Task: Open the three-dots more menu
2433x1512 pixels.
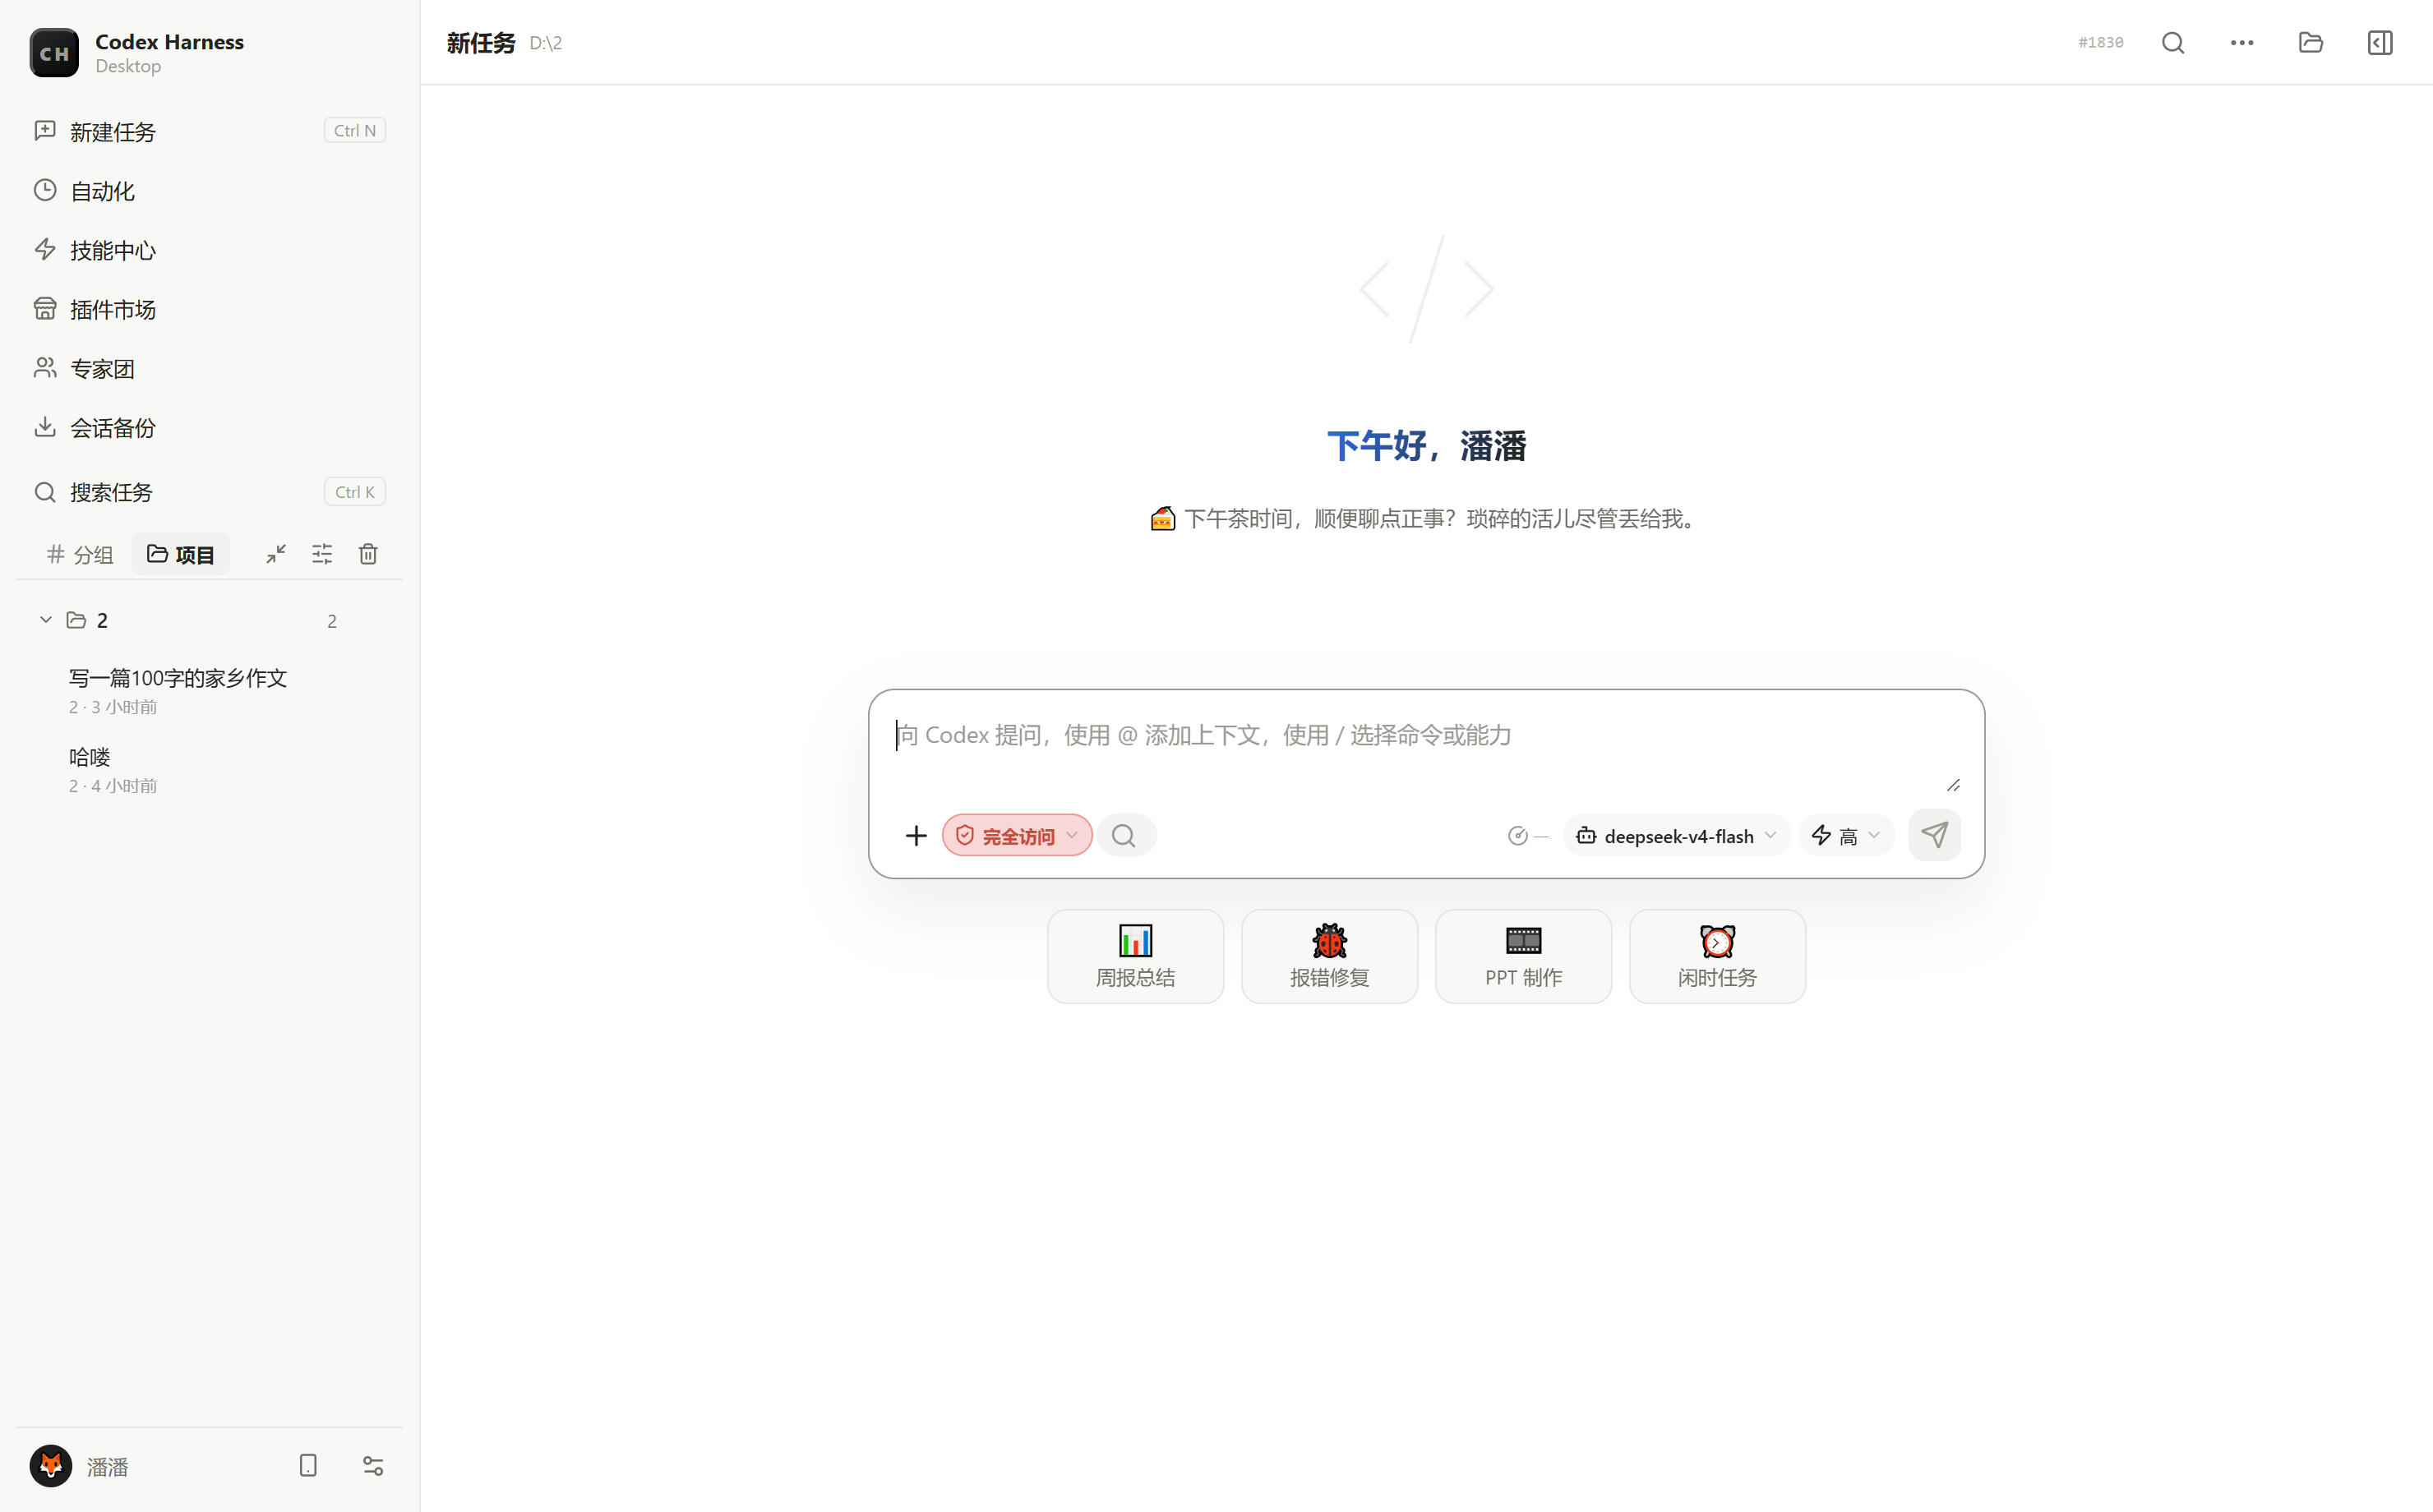Action: [2241, 43]
